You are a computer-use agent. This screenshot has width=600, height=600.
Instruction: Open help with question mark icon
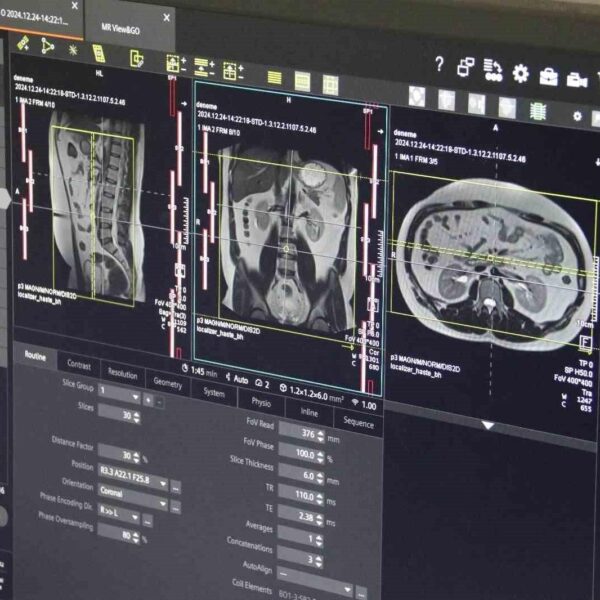click(440, 64)
